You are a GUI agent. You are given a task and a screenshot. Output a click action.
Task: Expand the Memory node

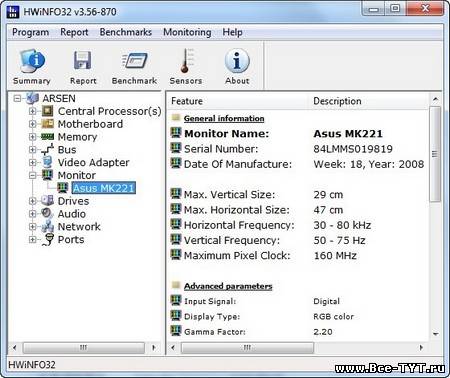click(32, 137)
